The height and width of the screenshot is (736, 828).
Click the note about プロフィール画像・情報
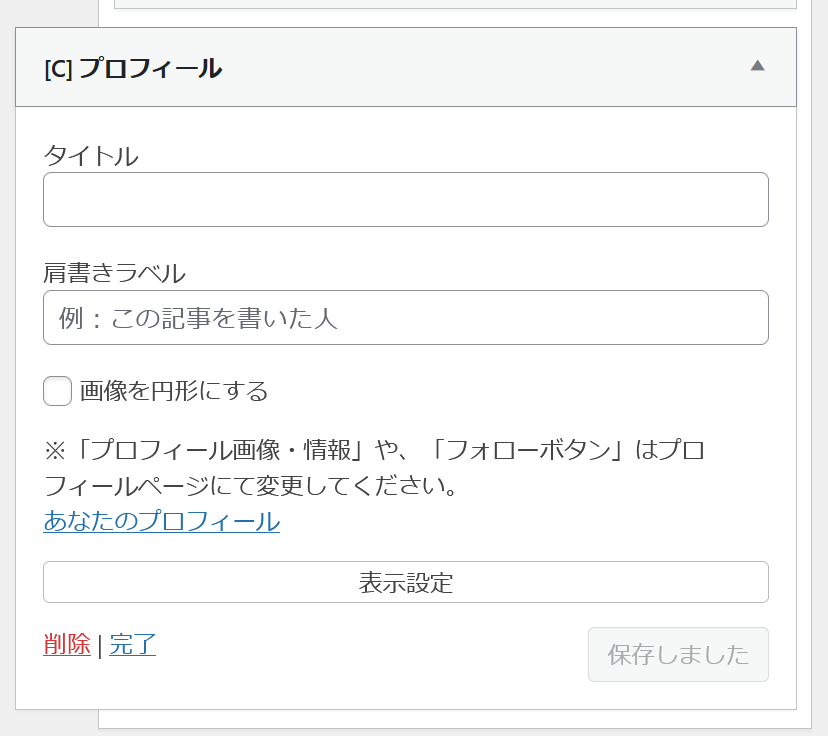(x=374, y=450)
